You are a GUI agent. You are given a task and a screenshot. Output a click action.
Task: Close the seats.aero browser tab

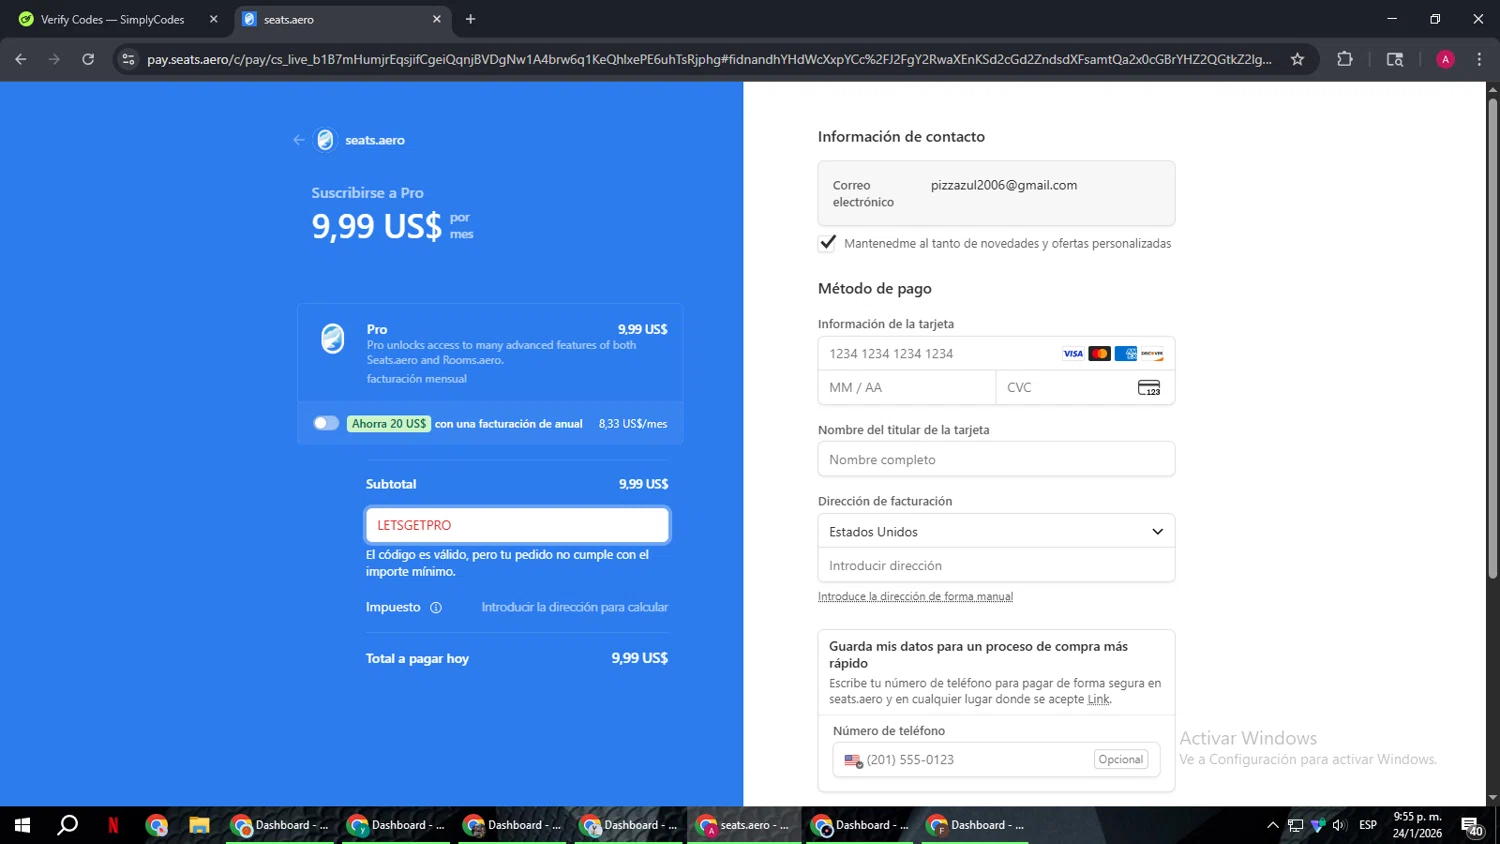point(436,19)
